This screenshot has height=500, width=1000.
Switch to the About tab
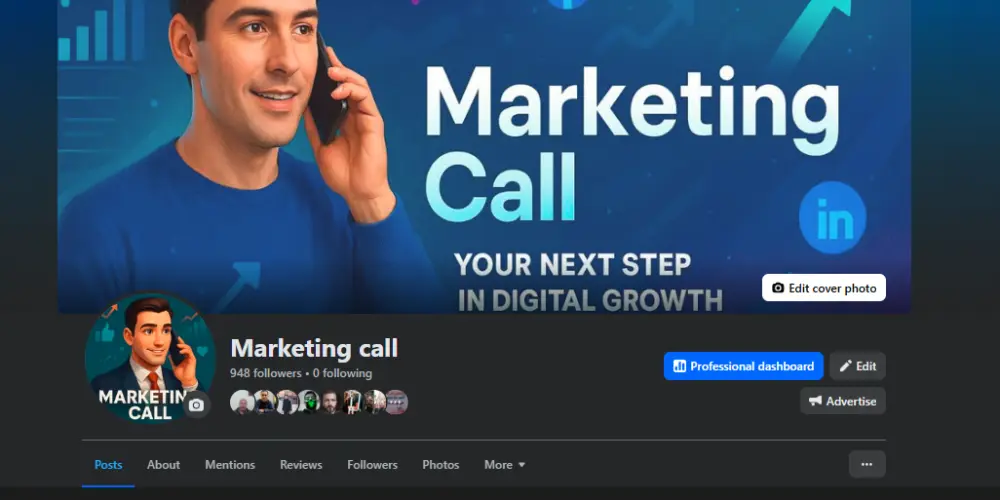[x=163, y=465]
